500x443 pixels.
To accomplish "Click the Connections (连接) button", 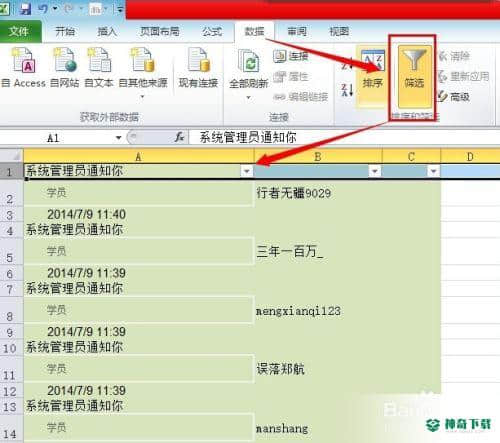I will [x=291, y=56].
